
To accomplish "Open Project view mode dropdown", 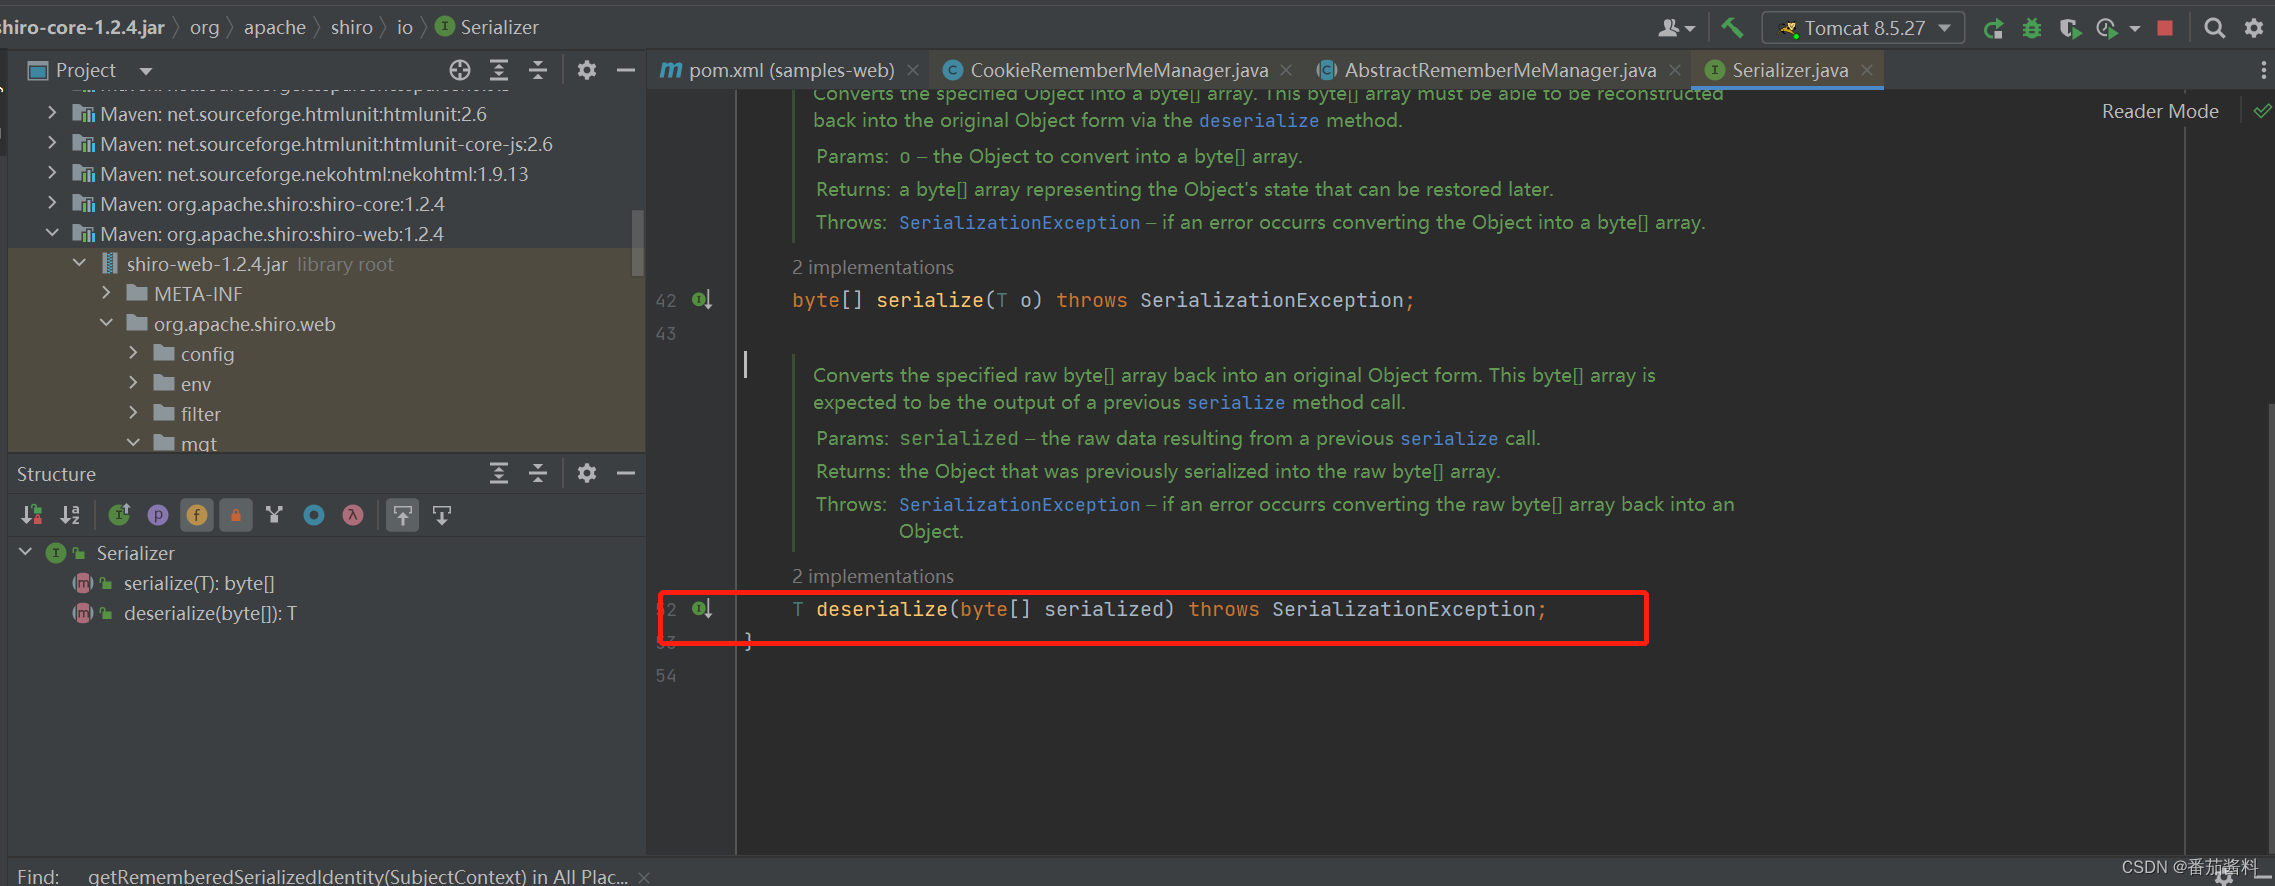I will (146, 70).
